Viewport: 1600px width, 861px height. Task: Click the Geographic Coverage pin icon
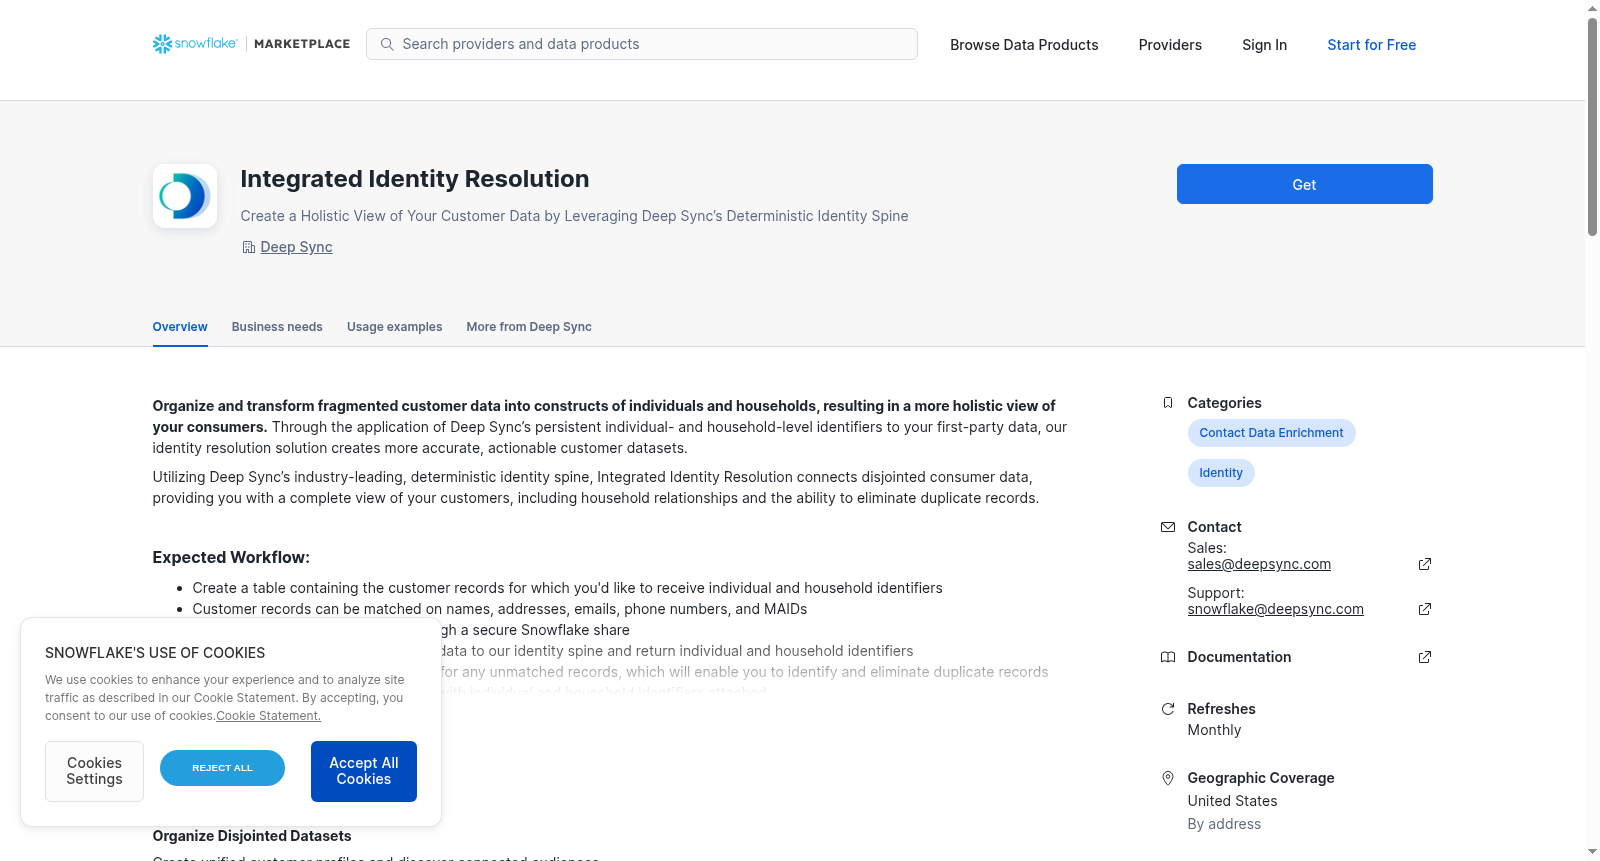1167,778
